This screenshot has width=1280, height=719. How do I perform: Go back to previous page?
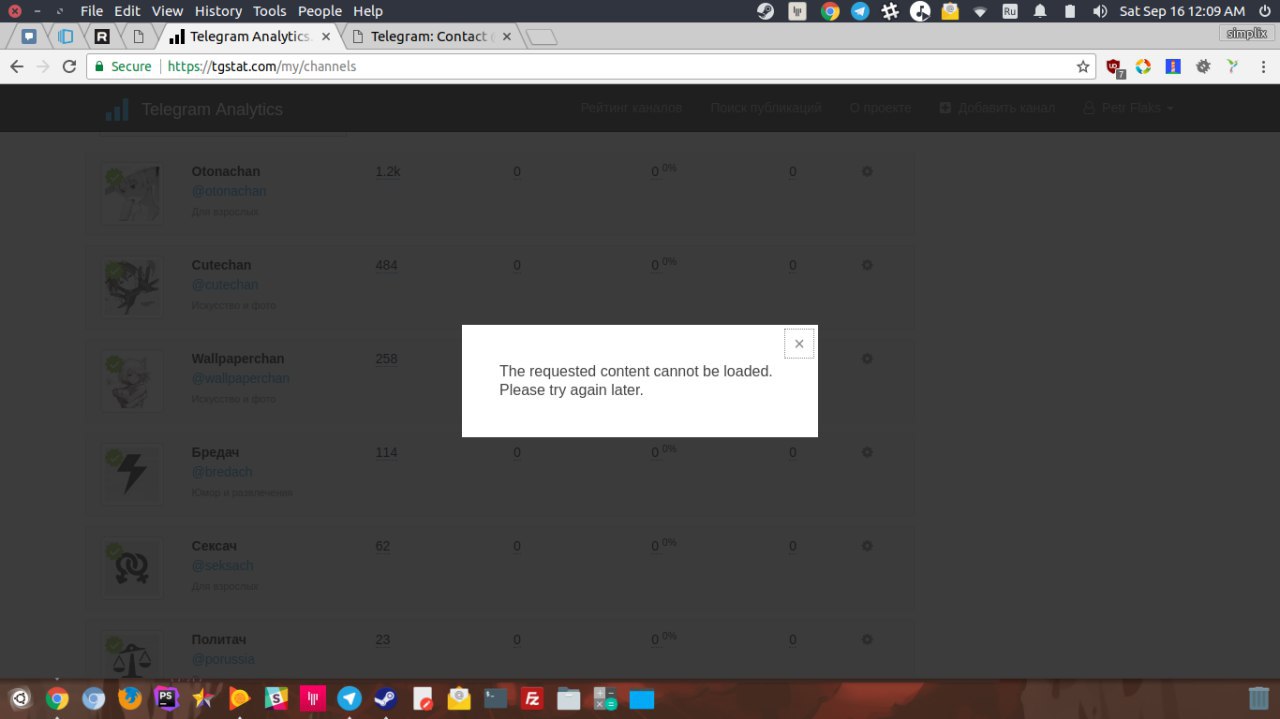(17, 67)
